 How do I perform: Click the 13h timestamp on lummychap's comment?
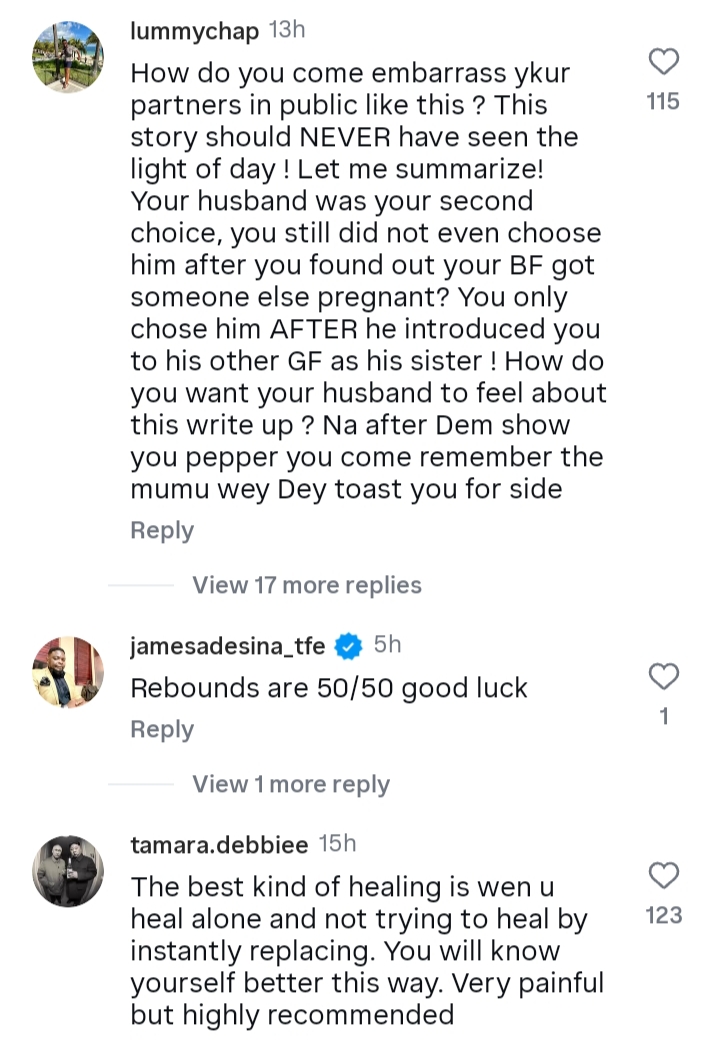288,31
